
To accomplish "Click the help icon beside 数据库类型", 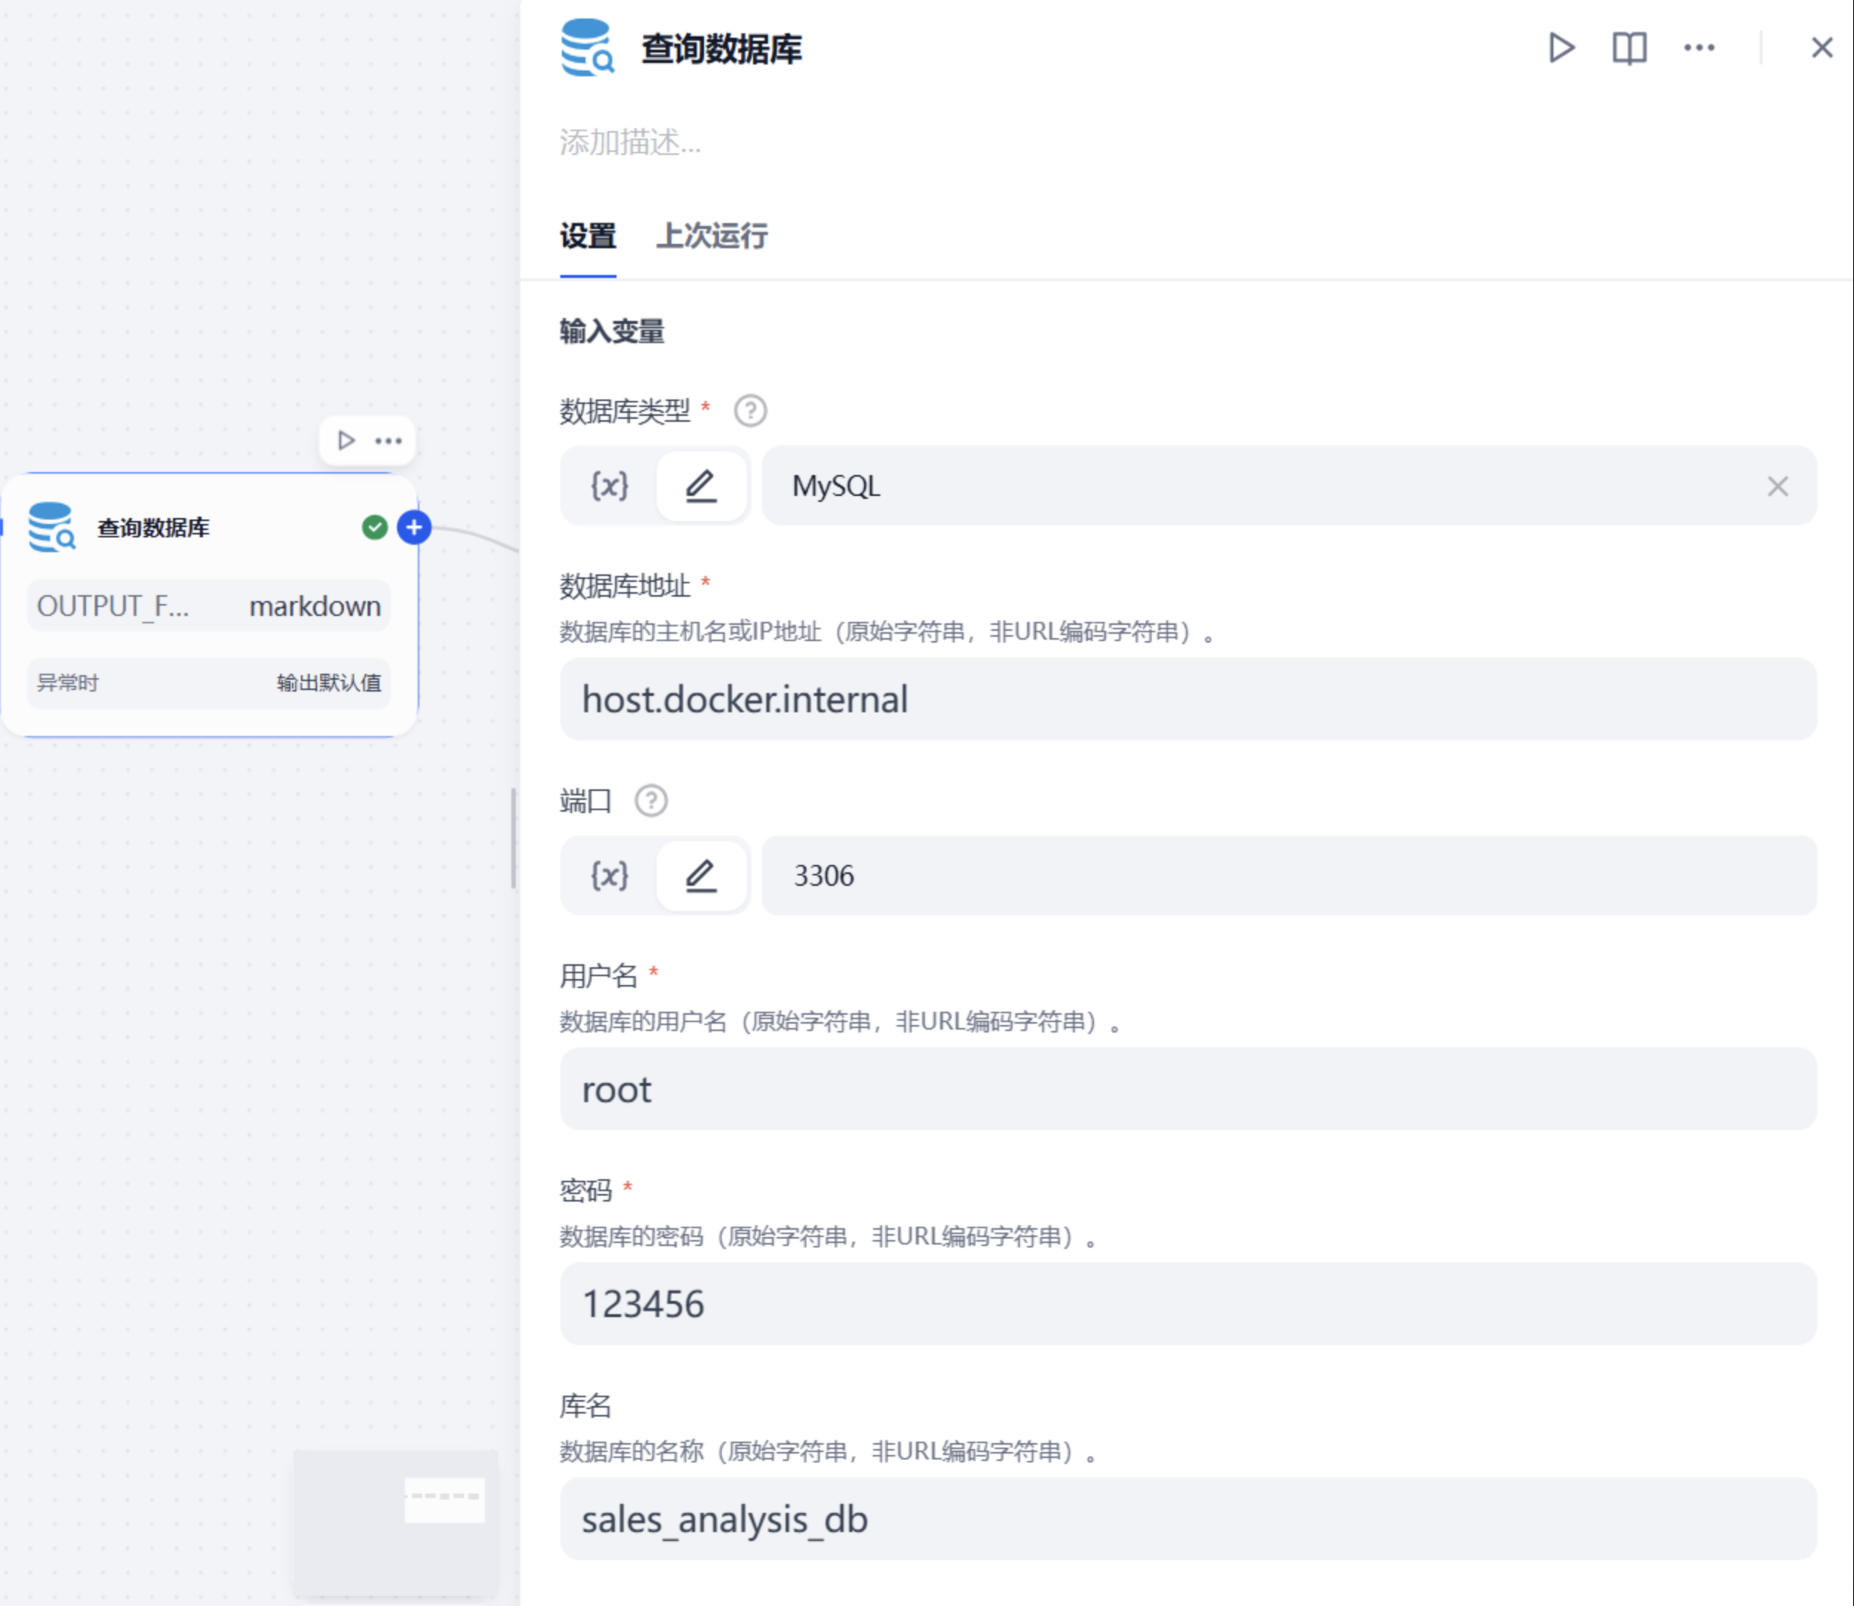I will (750, 411).
